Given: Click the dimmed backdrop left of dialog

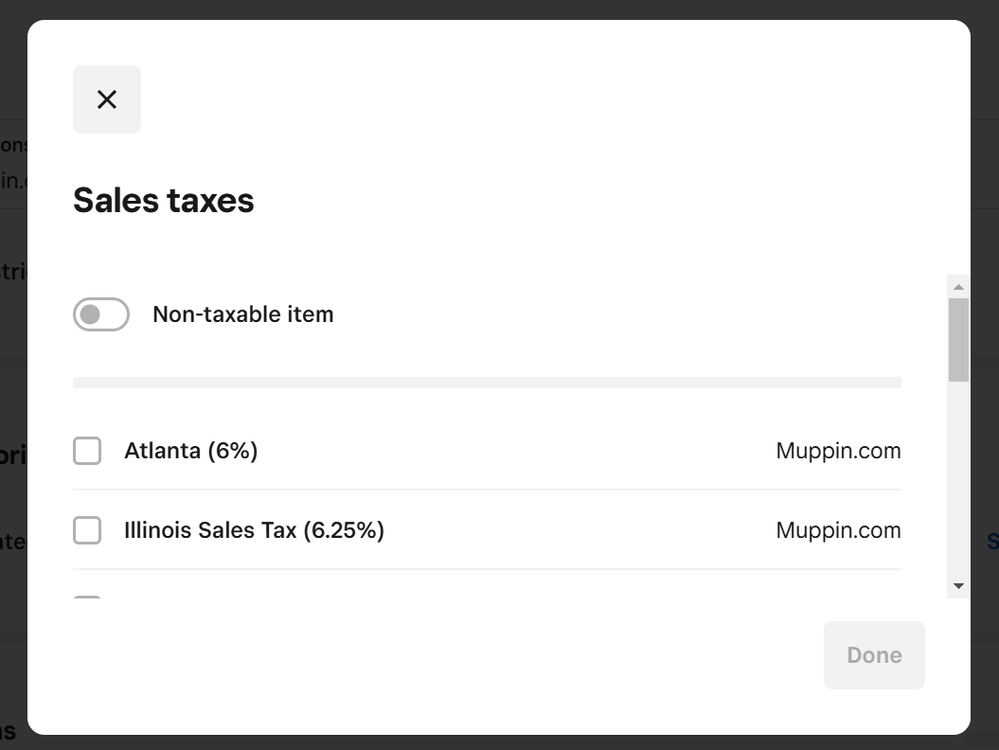Looking at the screenshot, I should pyautogui.click(x=12, y=400).
